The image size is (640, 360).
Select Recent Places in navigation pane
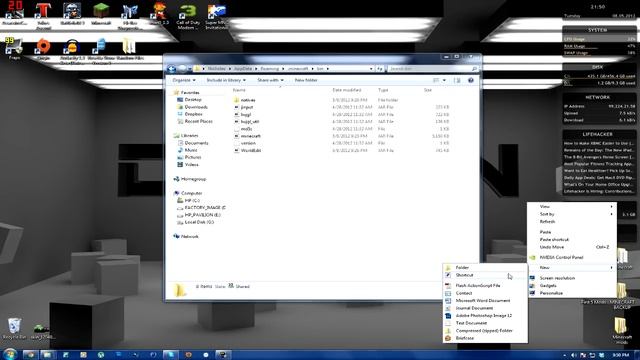coord(198,121)
